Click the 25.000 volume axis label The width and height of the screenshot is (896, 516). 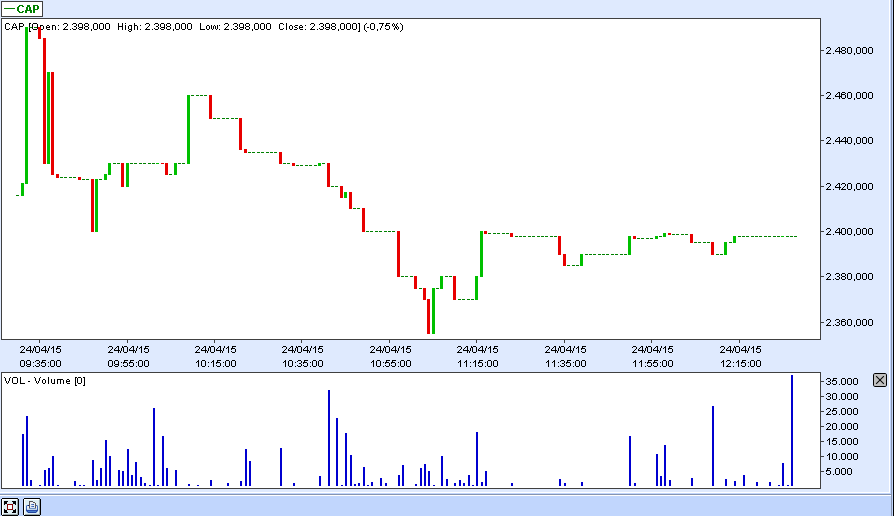[x=842, y=411]
